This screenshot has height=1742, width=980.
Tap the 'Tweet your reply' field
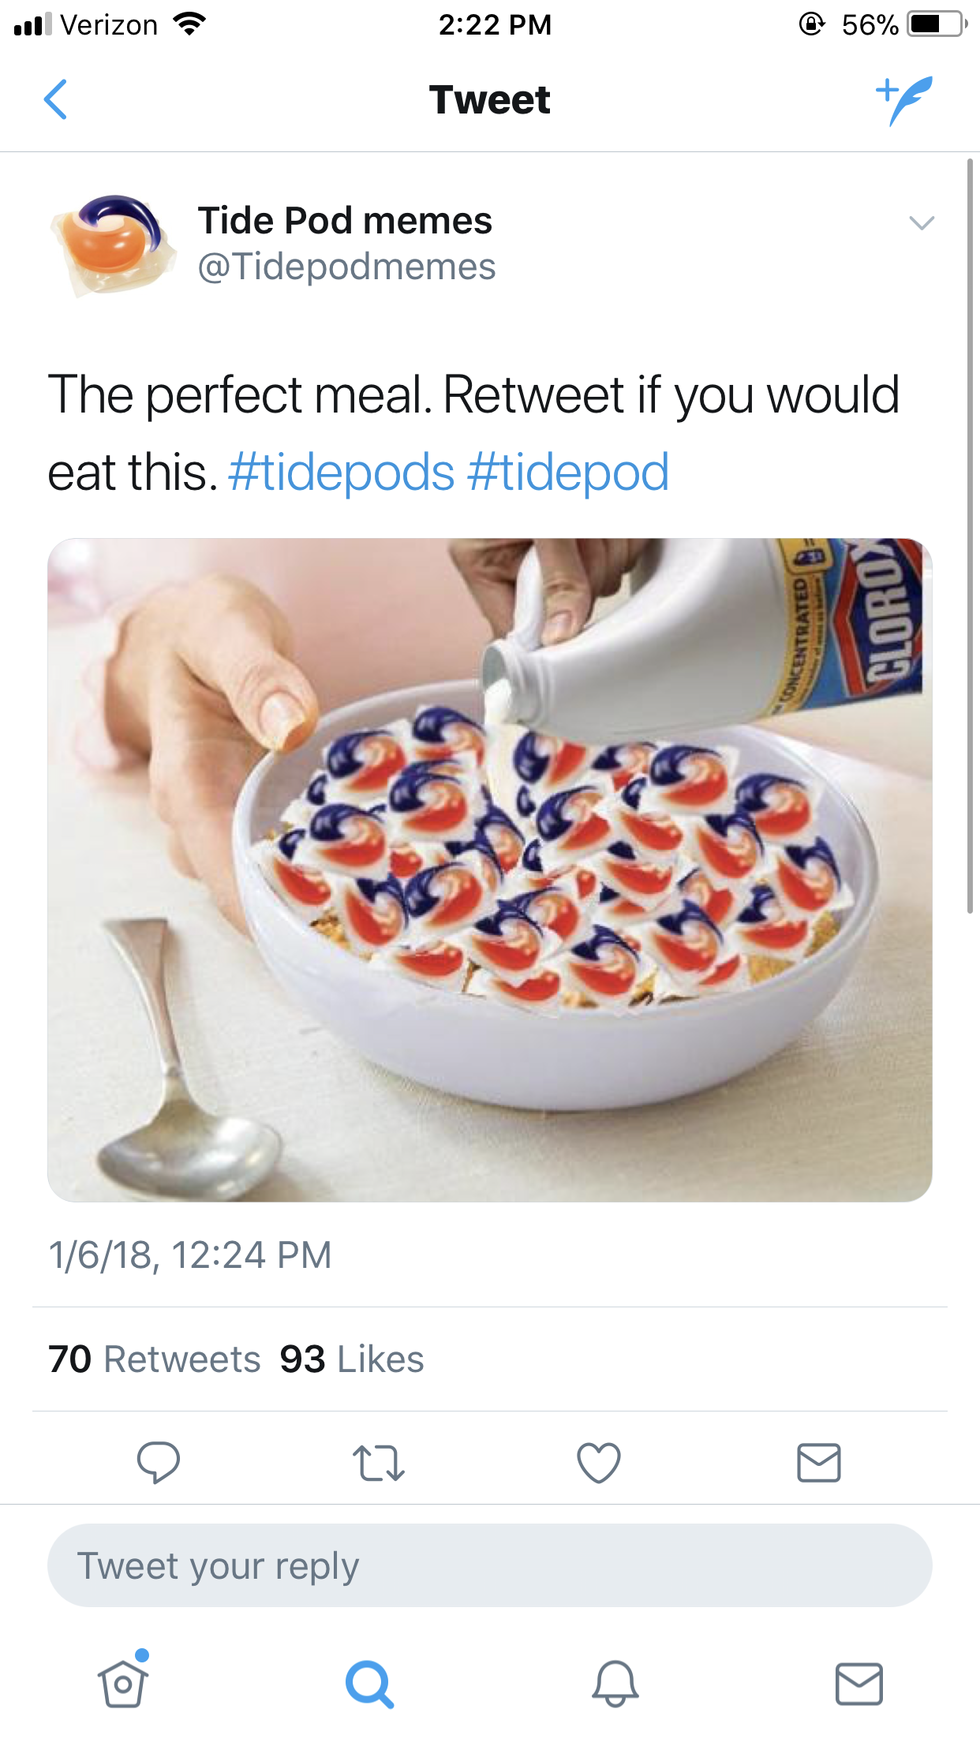[489, 1565]
